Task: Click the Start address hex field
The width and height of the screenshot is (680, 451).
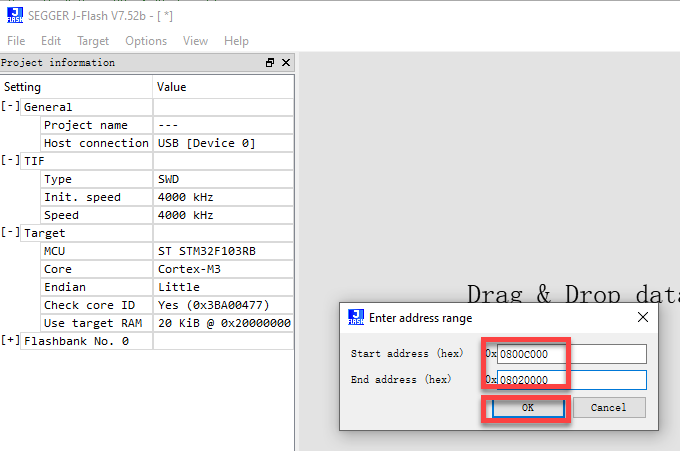Action: pos(572,354)
